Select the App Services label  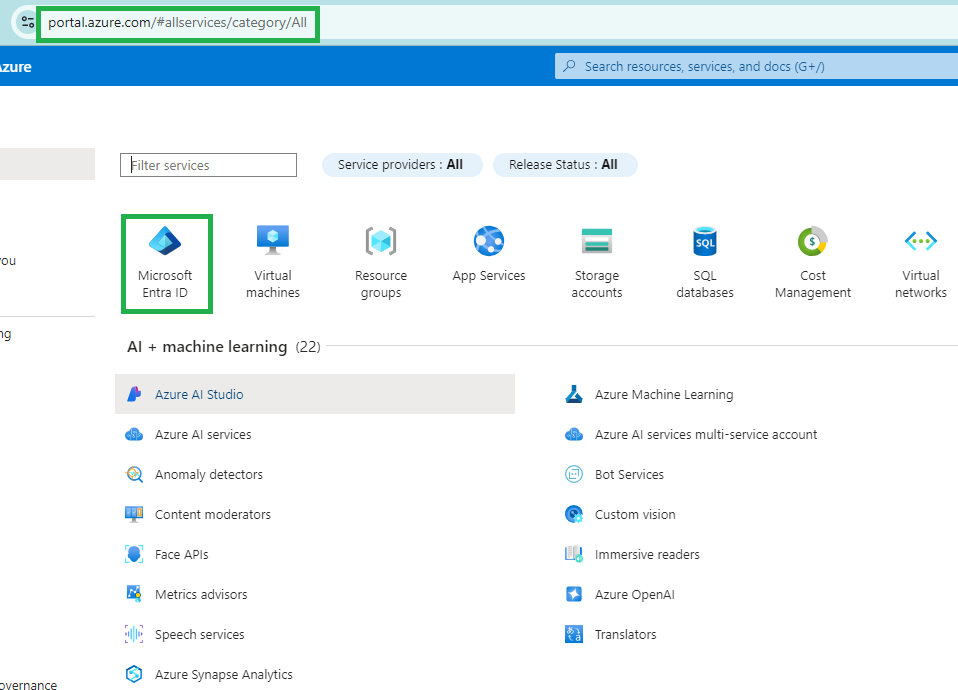click(x=489, y=276)
